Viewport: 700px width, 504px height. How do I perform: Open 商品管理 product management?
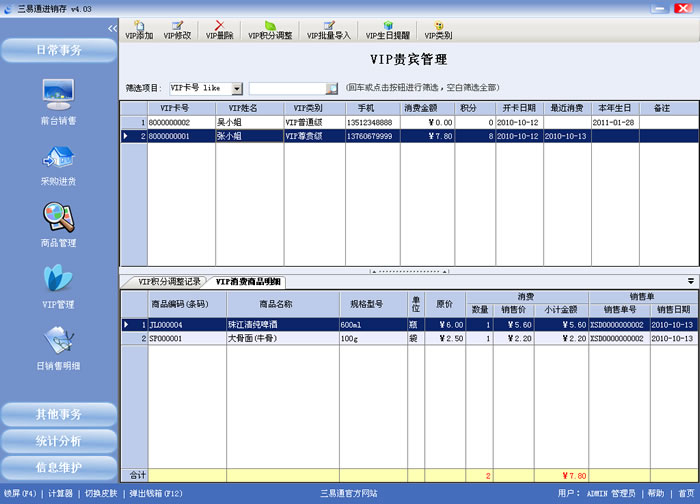58,225
